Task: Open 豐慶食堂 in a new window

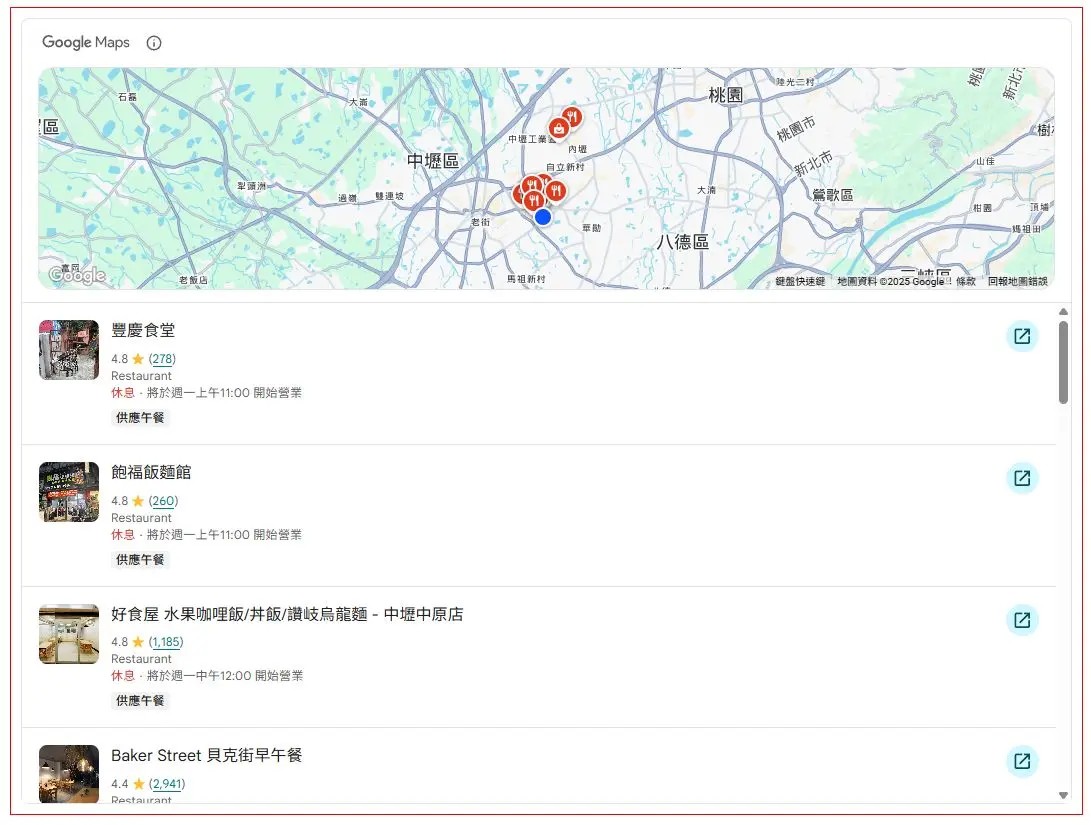Action: pyautogui.click(x=1022, y=337)
